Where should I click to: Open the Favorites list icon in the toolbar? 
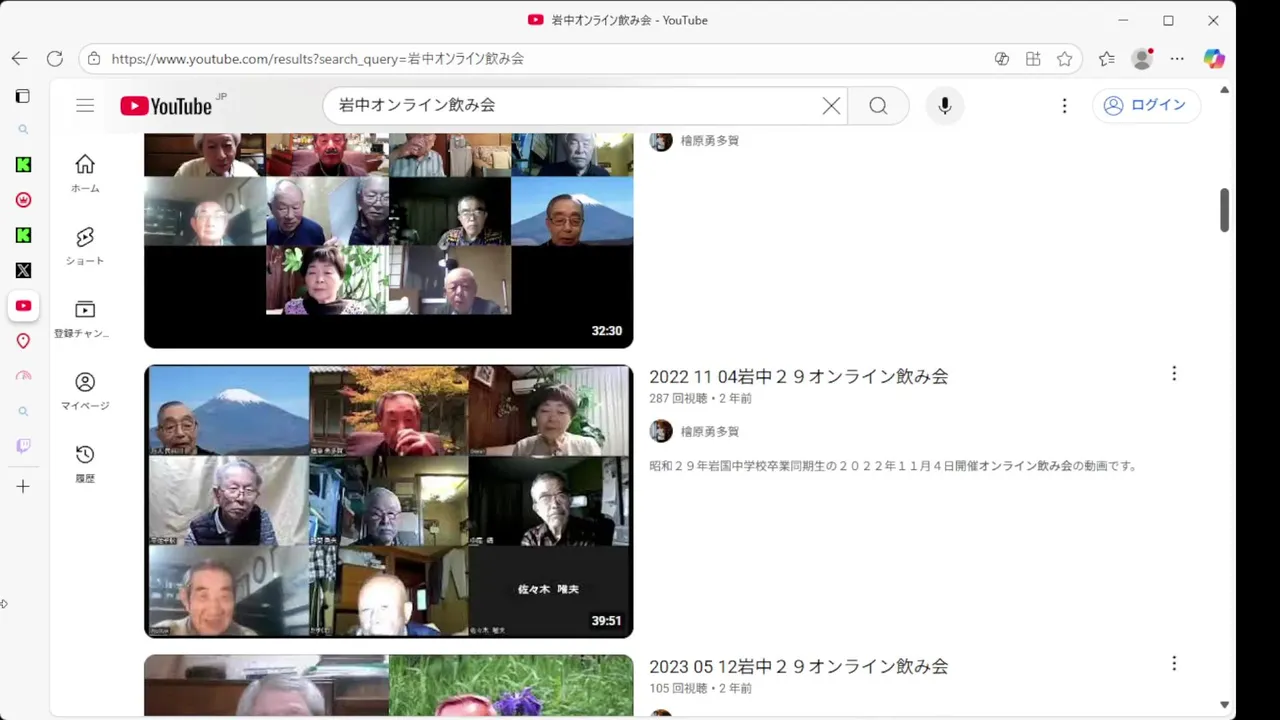tap(1106, 59)
